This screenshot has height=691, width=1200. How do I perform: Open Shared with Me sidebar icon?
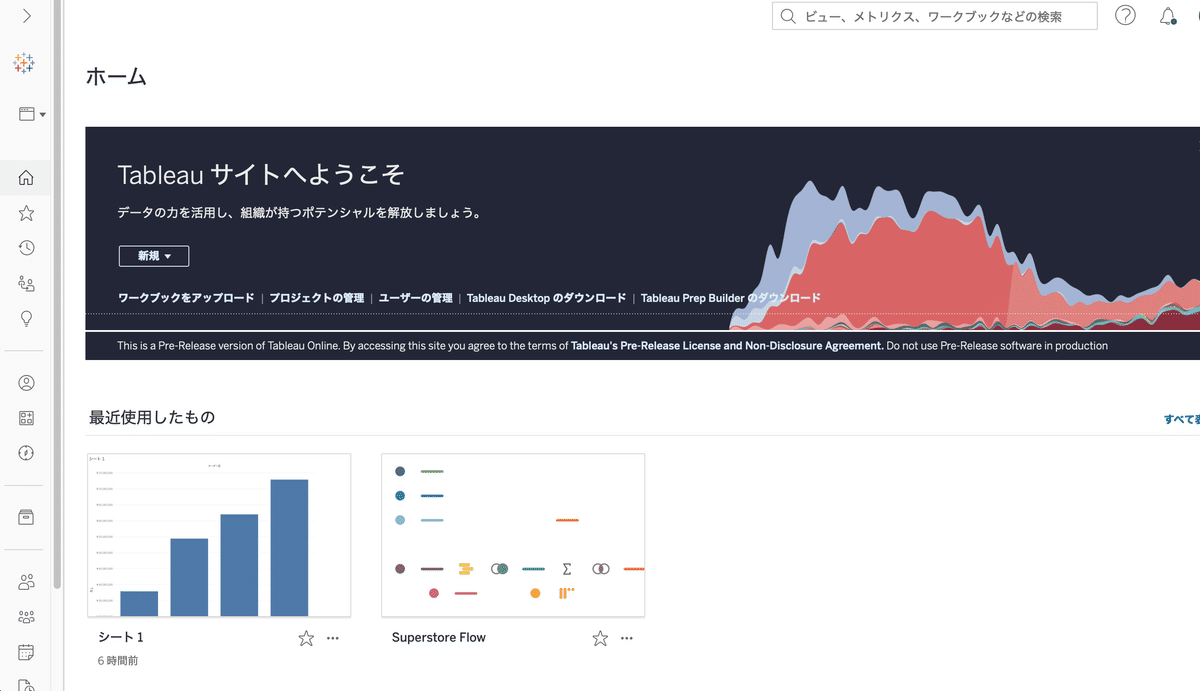[x=27, y=284]
